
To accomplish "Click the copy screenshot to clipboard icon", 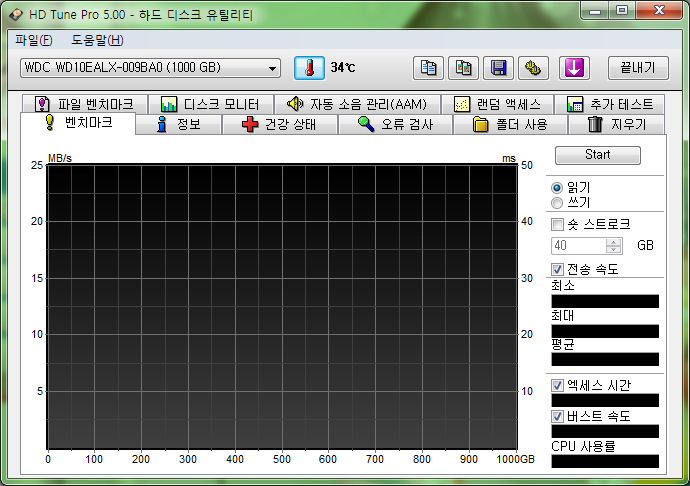I will [x=463, y=68].
